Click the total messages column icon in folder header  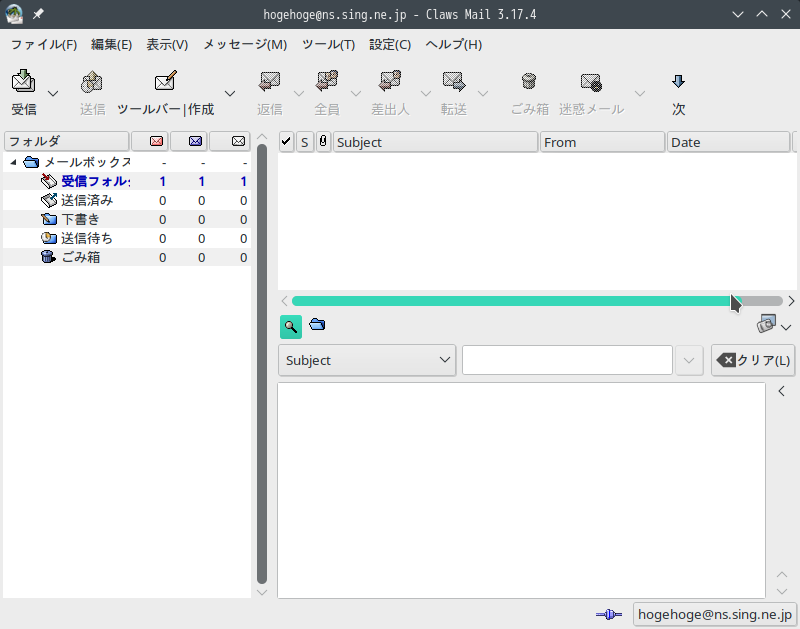tap(238, 141)
